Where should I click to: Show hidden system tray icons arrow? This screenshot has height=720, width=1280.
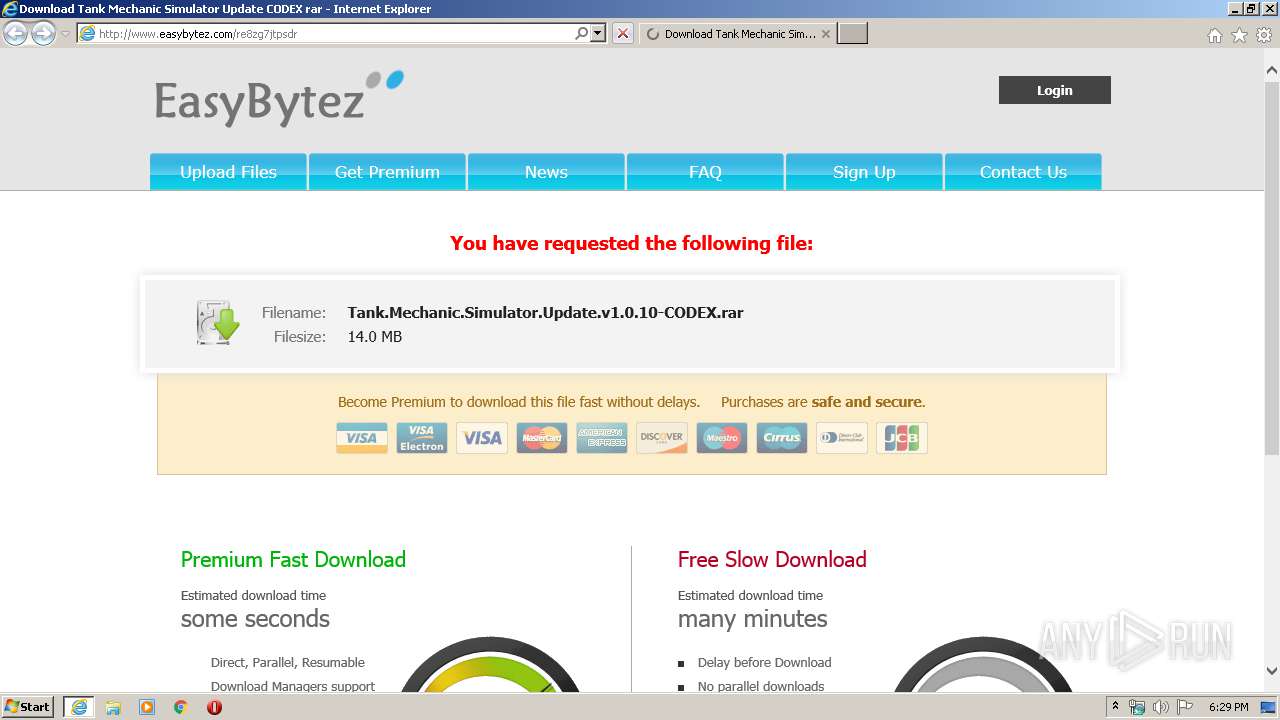tap(1115, 707)
